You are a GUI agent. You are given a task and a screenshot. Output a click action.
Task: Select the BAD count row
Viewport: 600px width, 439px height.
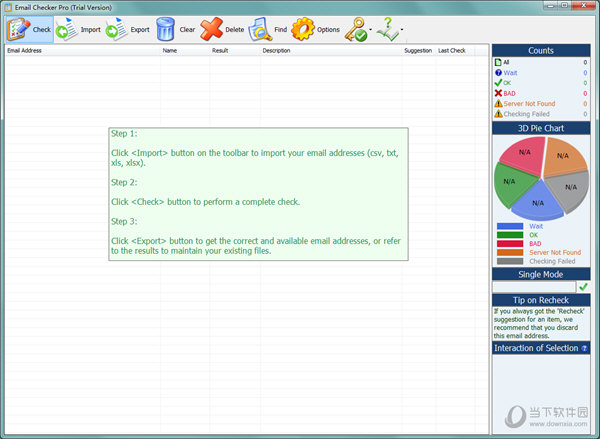click(541, 93)
